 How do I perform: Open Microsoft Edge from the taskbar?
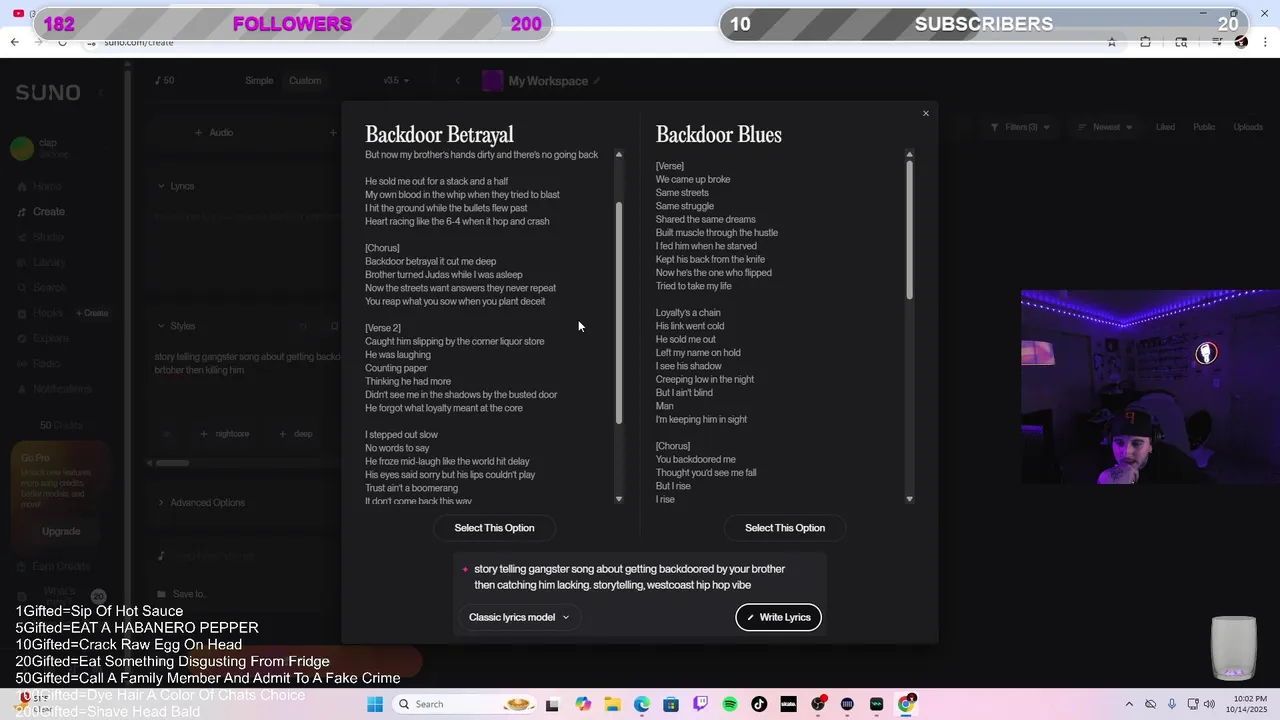tap(641, 704)
